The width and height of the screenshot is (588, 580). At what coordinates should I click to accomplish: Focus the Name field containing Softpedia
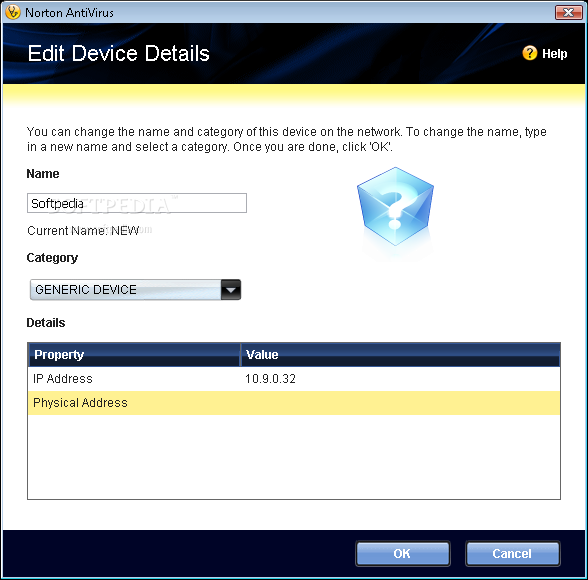click(x=137, y=203)
